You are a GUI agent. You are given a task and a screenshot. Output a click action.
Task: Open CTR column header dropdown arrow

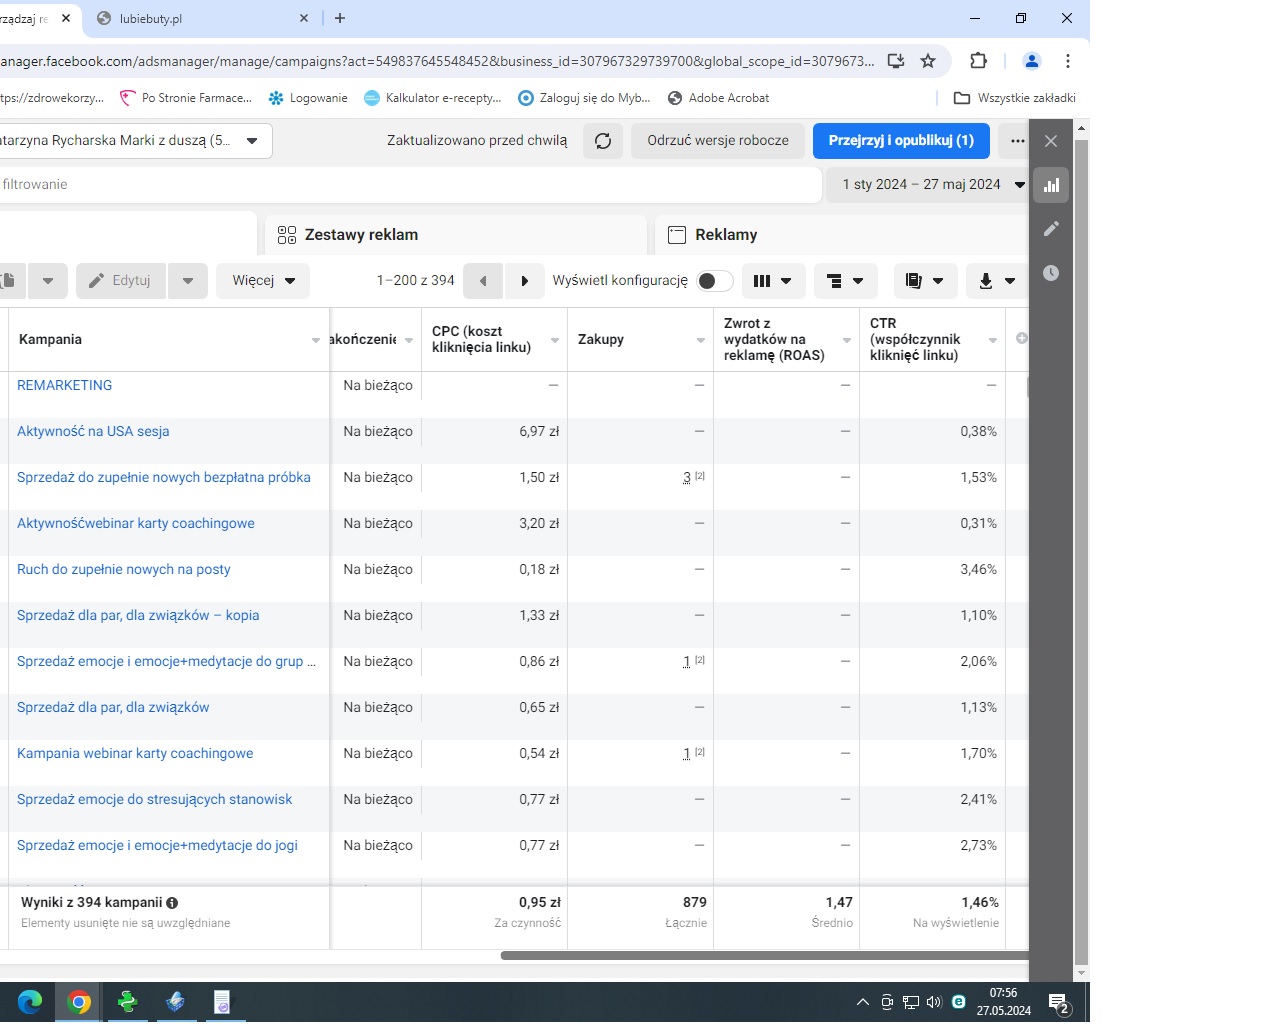(993, 340)
